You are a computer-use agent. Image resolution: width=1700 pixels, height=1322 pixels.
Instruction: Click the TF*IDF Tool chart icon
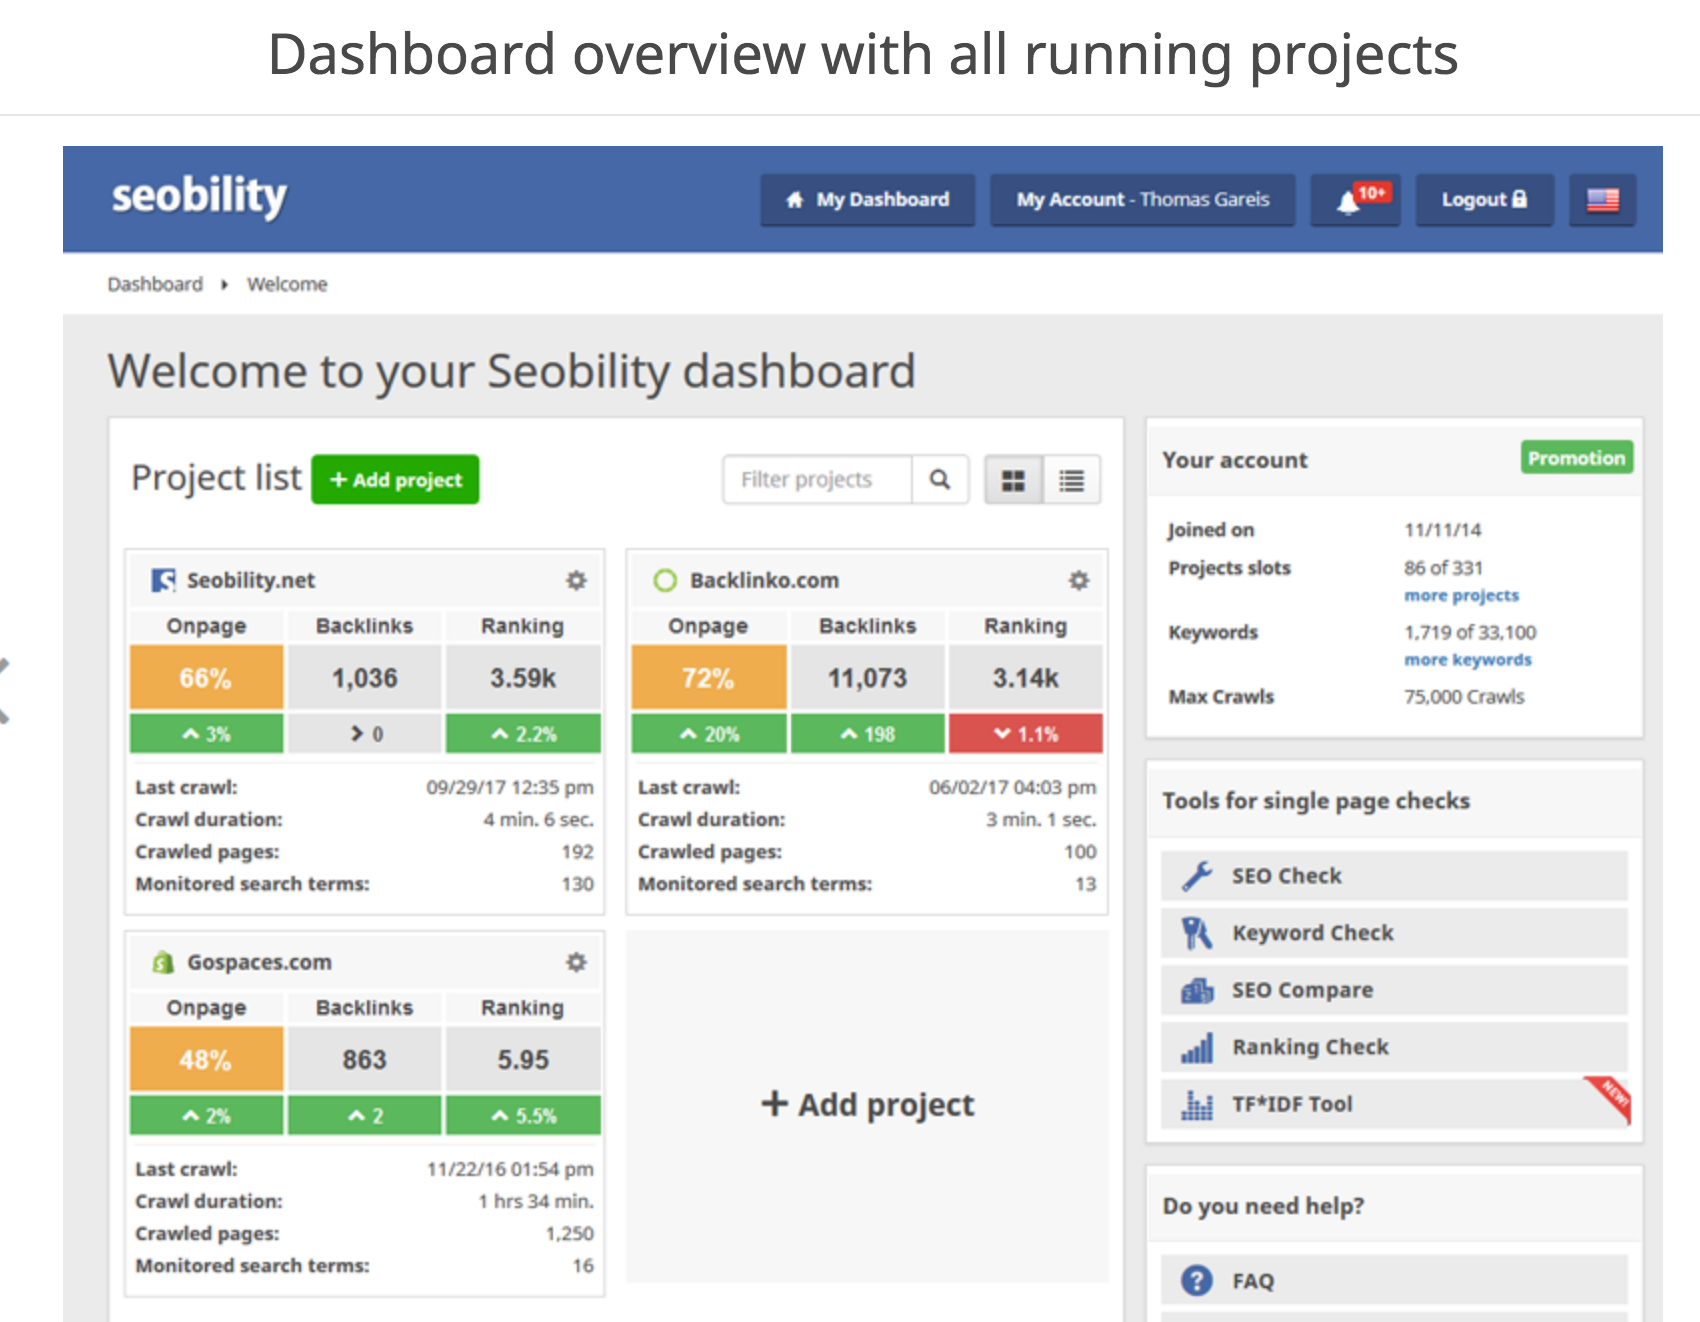(1197, 1104)
